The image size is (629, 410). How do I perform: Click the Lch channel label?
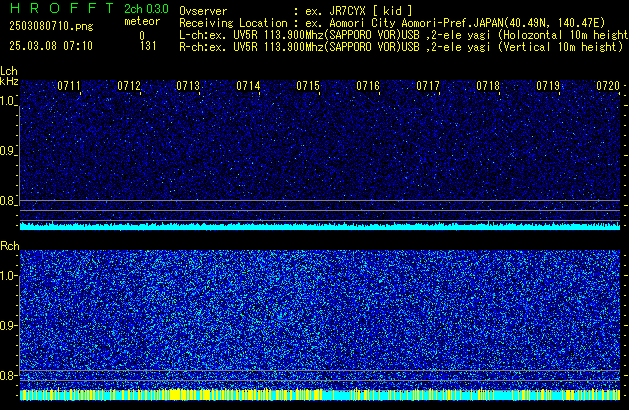tap(9, 71)
